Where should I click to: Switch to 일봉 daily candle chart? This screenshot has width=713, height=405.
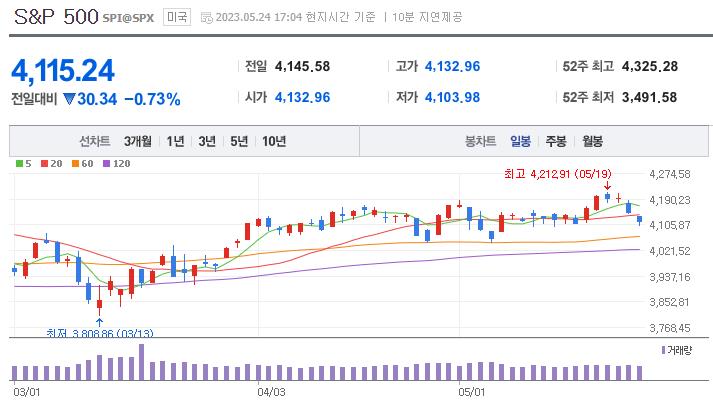pyautogui.click(x=520, y=141)
